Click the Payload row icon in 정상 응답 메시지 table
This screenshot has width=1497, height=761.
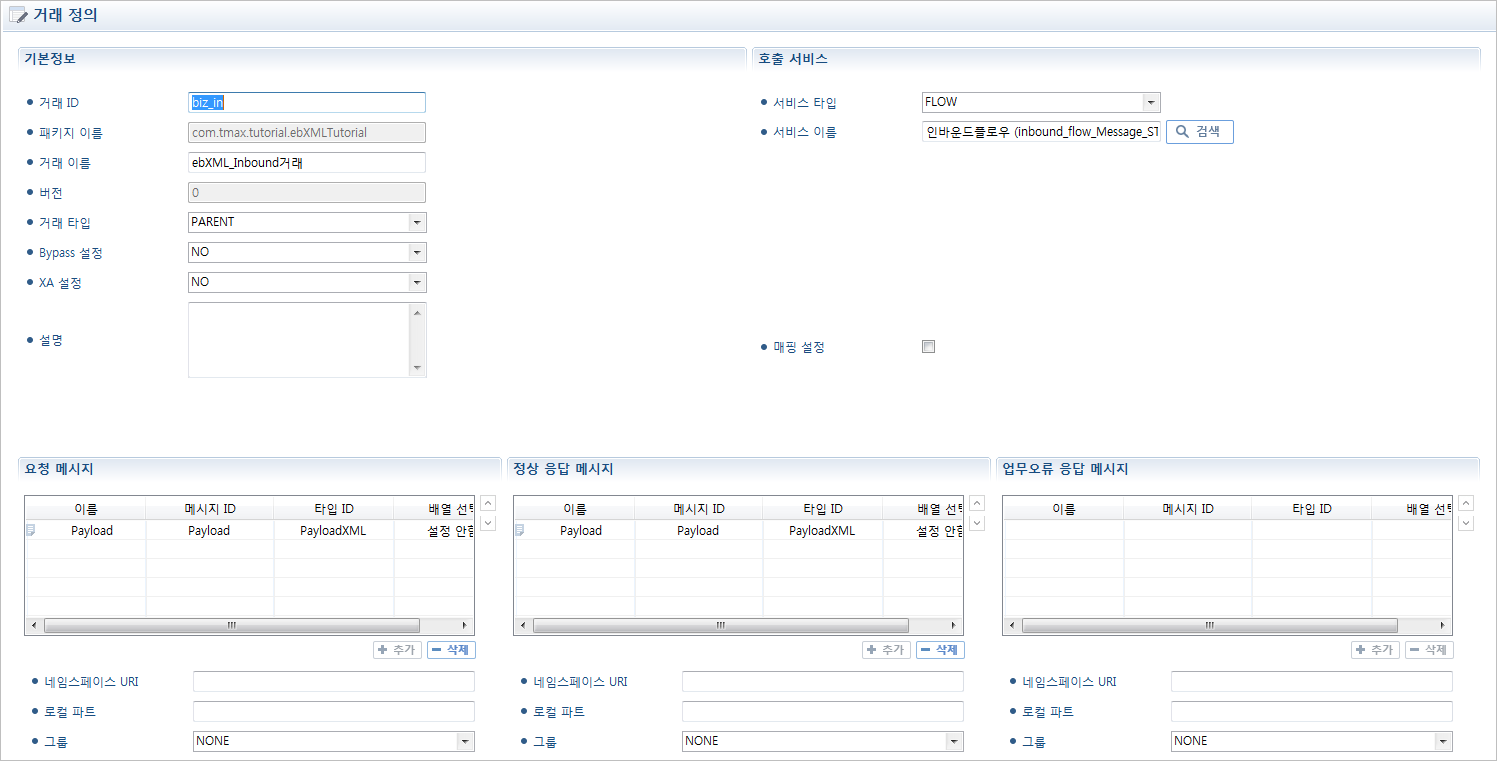click(x=520, y=531)
